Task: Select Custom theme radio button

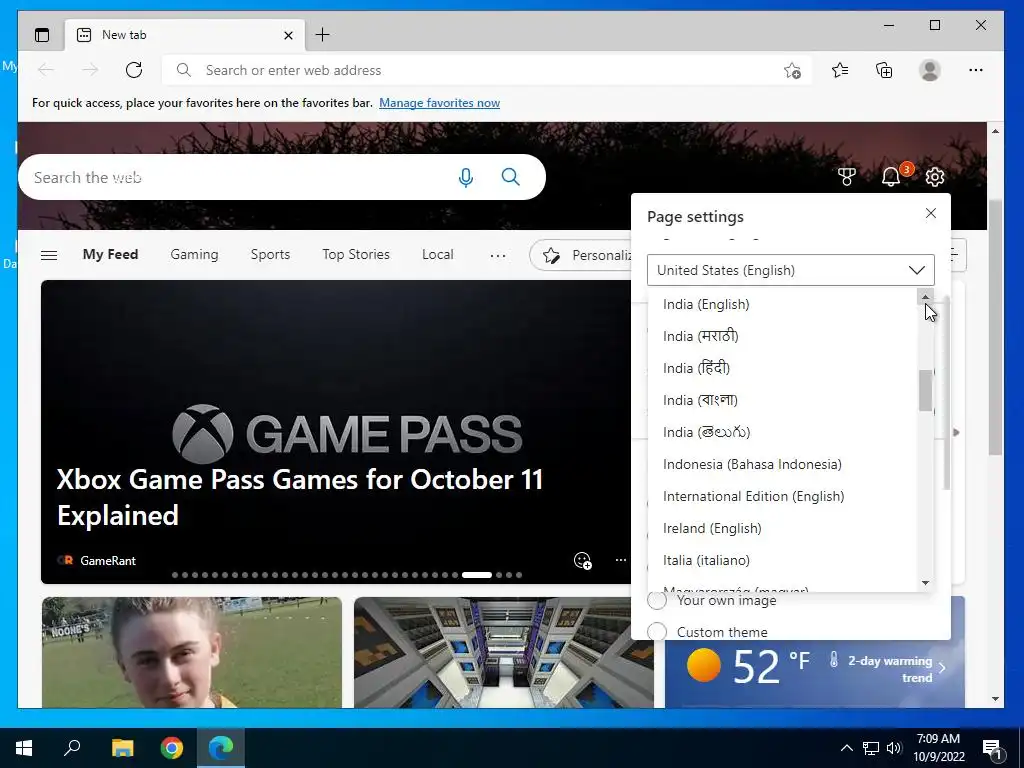Action: 657,632
